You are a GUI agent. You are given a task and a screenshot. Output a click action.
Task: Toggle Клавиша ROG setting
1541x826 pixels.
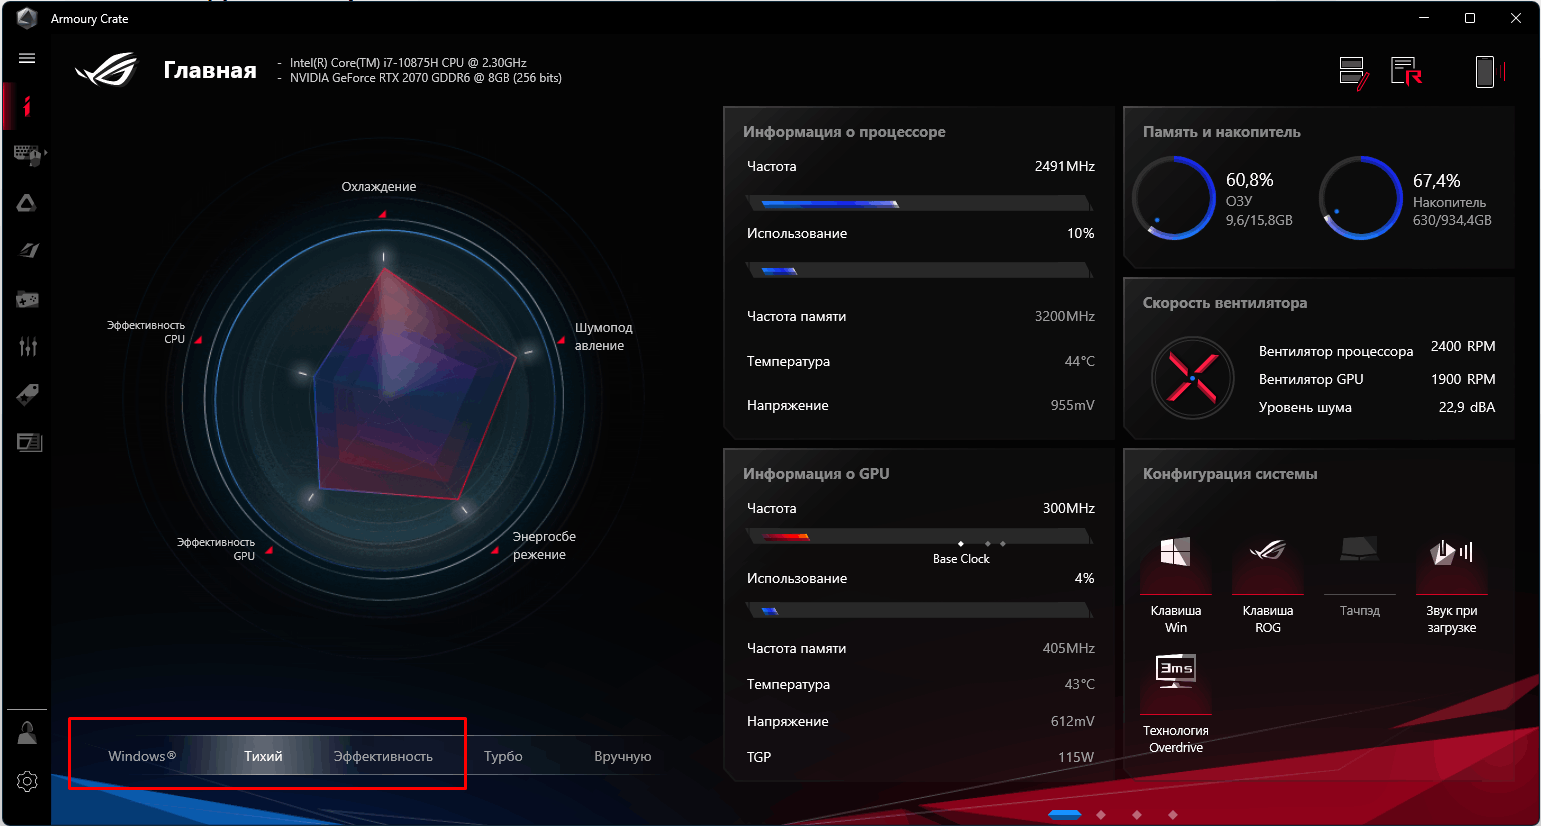(x=1268, y=584)
